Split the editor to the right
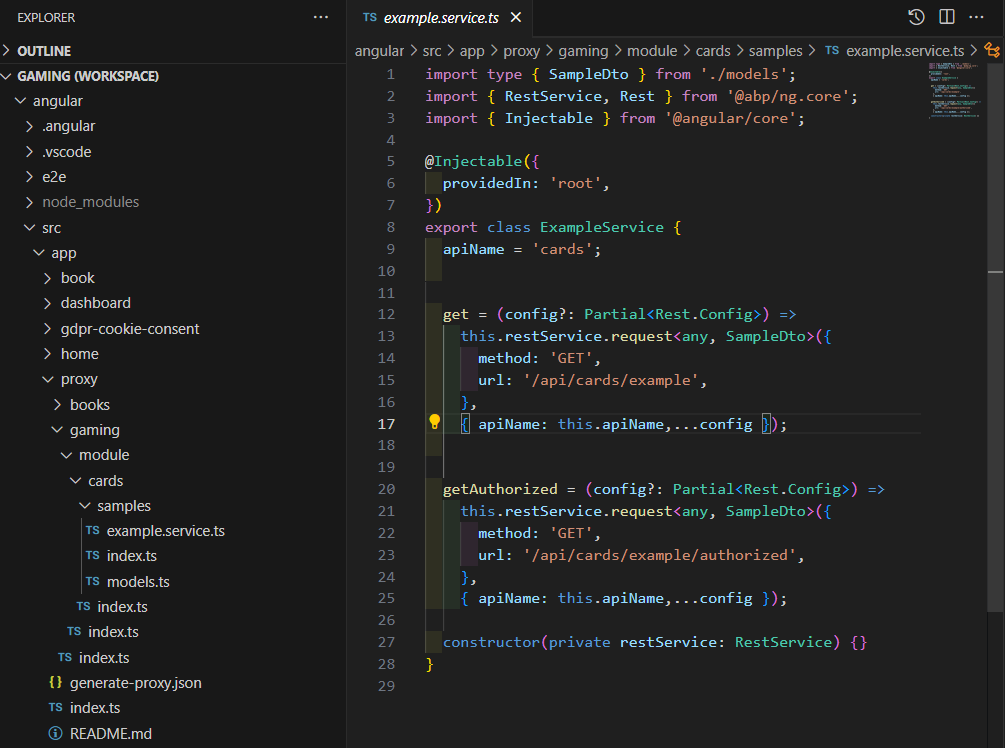Screen dimensions: 1005x748 coord(946,17)
